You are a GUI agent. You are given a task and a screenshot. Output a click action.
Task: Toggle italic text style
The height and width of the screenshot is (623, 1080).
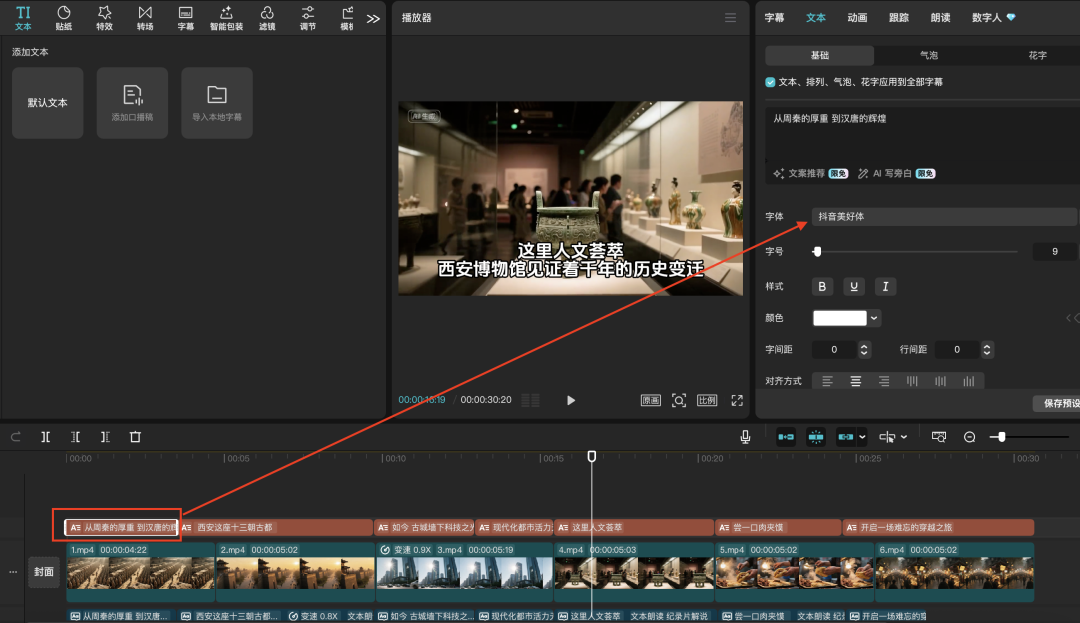884,287
